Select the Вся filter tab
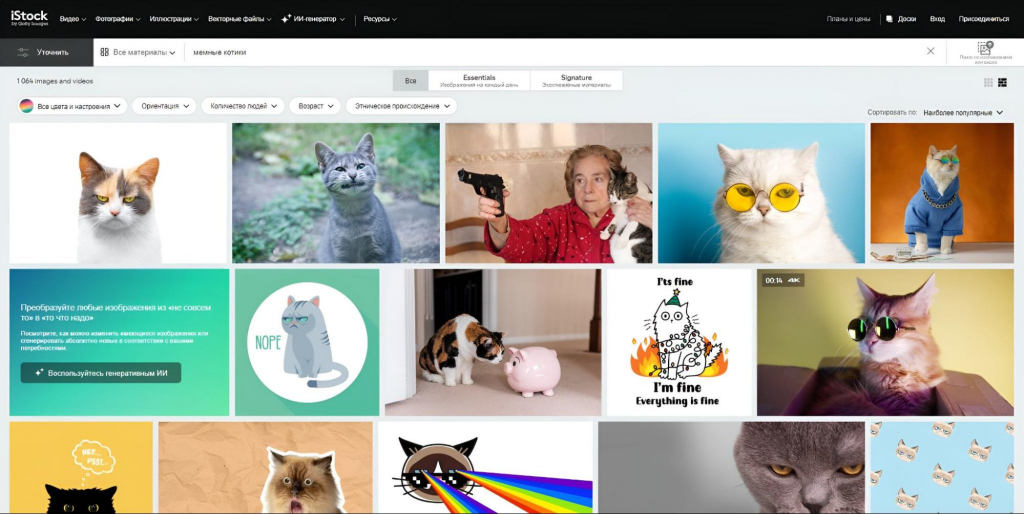This screenshot has width=1024, height=514. [410, 81]
